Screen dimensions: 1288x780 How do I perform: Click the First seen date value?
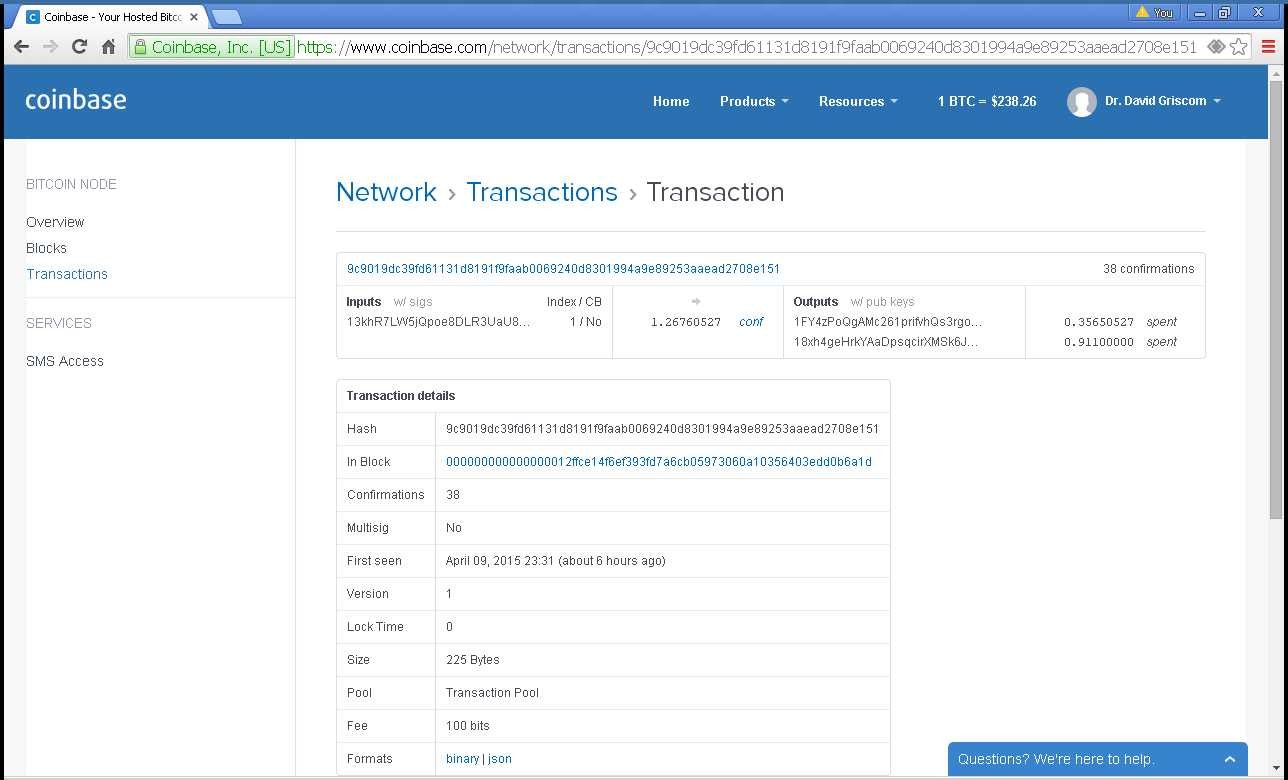click(555, 561)
